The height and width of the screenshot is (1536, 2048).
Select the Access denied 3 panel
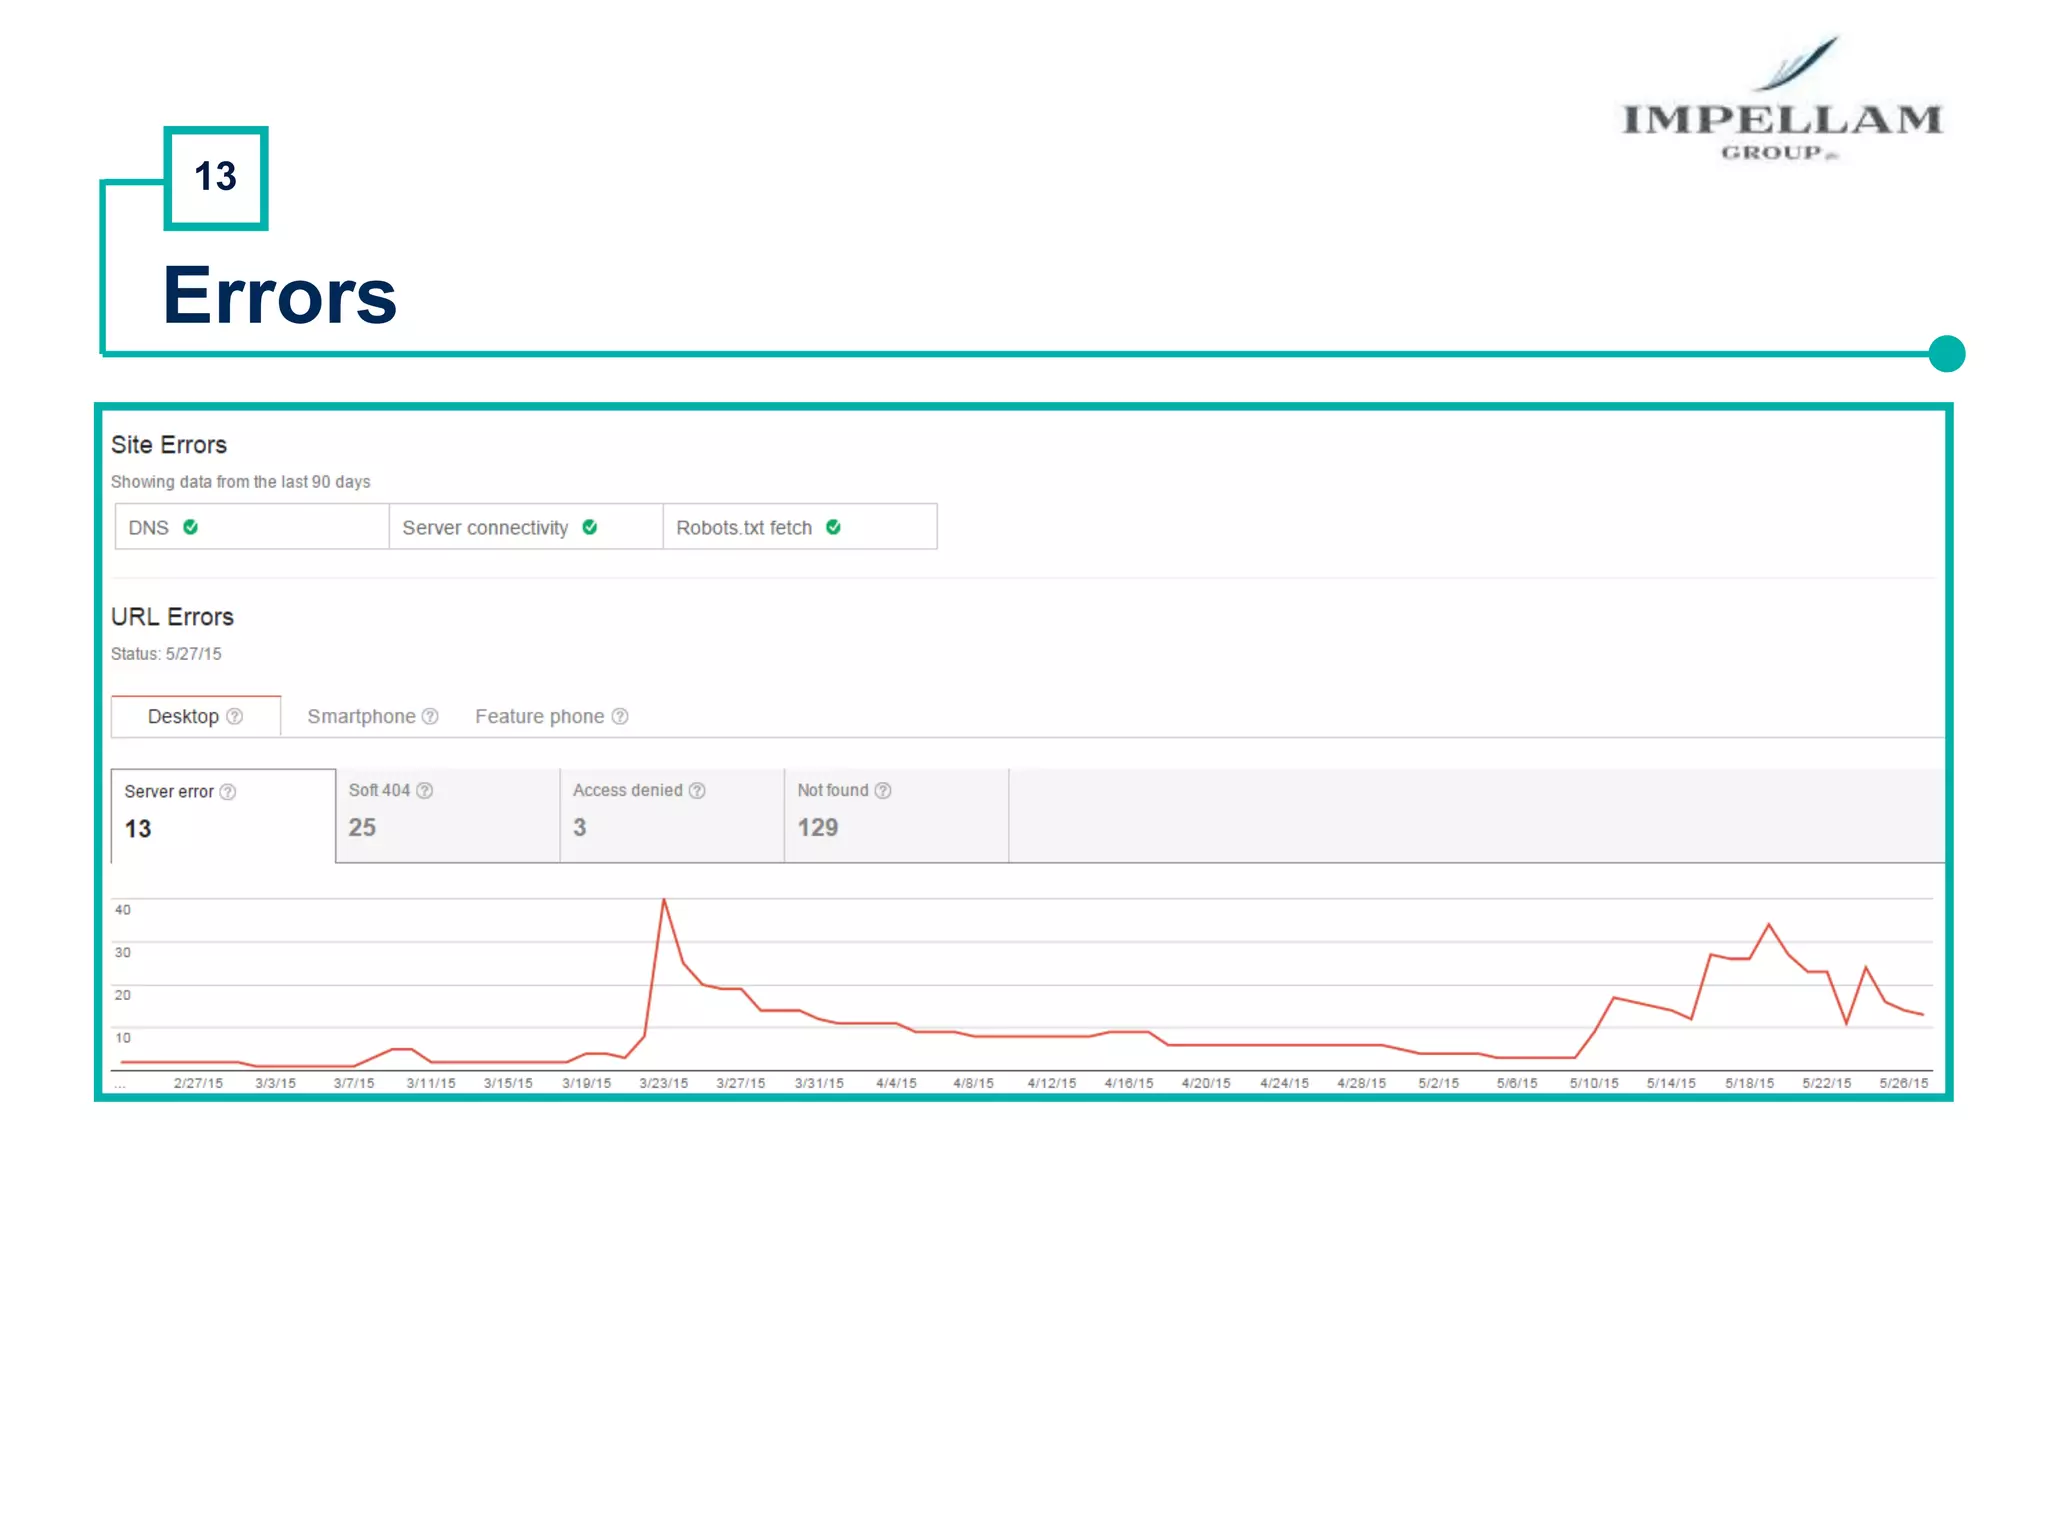coord(671,814)
